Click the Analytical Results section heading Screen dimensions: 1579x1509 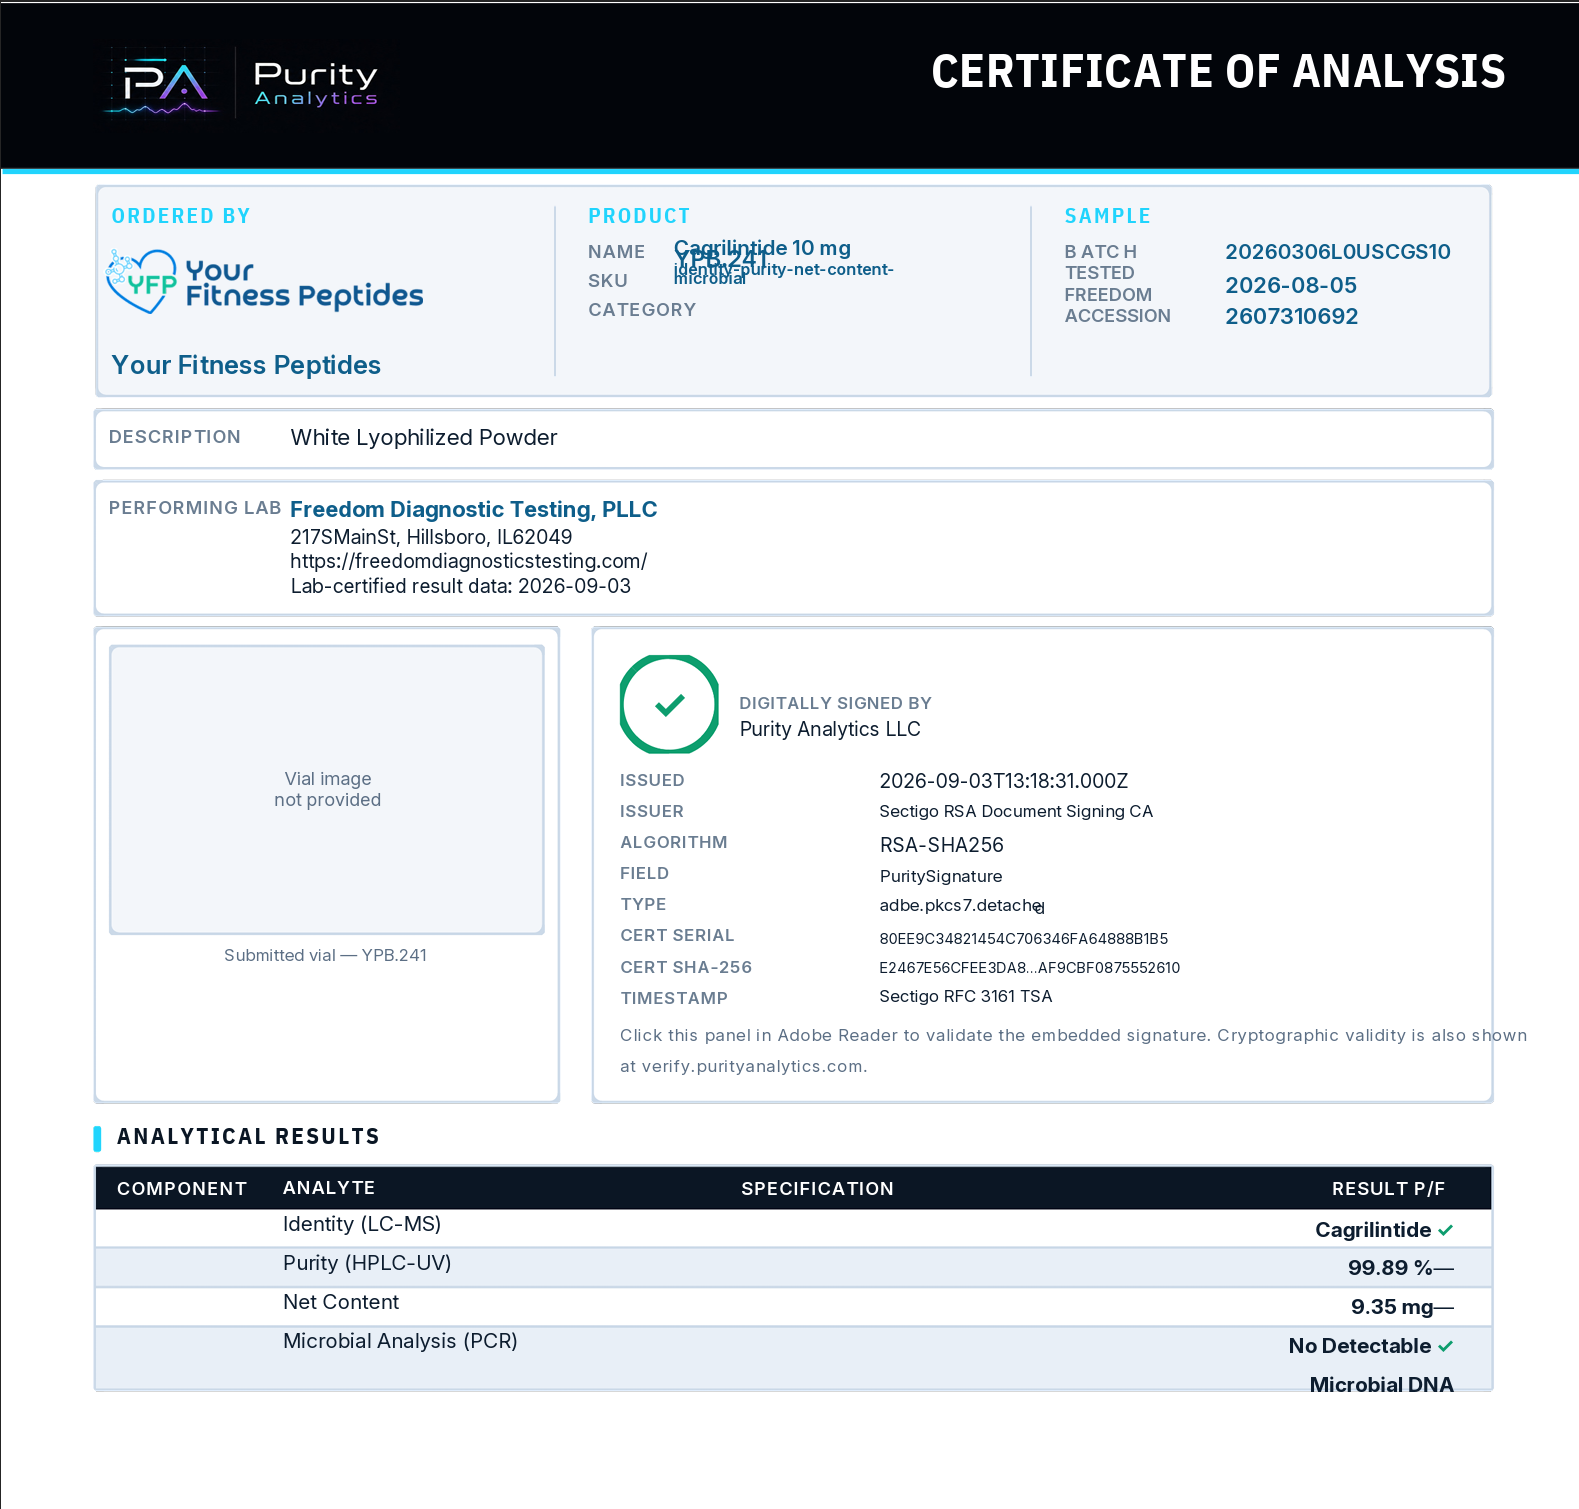point(248,1137)
